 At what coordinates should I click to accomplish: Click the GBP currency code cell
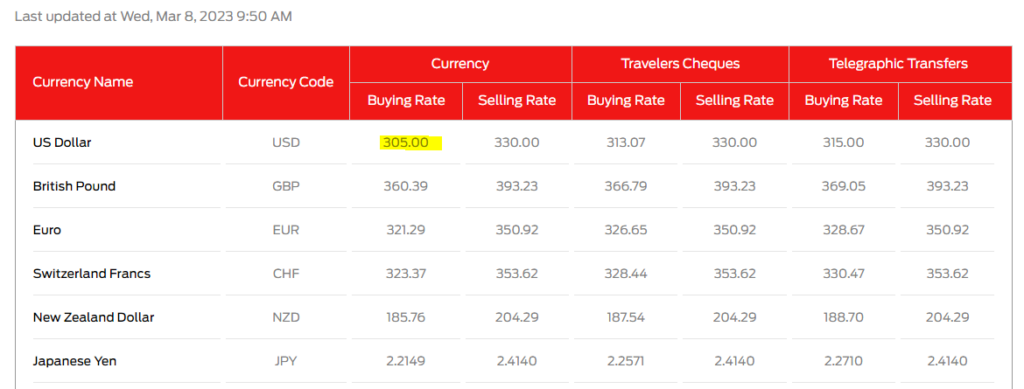click(285, 186)
